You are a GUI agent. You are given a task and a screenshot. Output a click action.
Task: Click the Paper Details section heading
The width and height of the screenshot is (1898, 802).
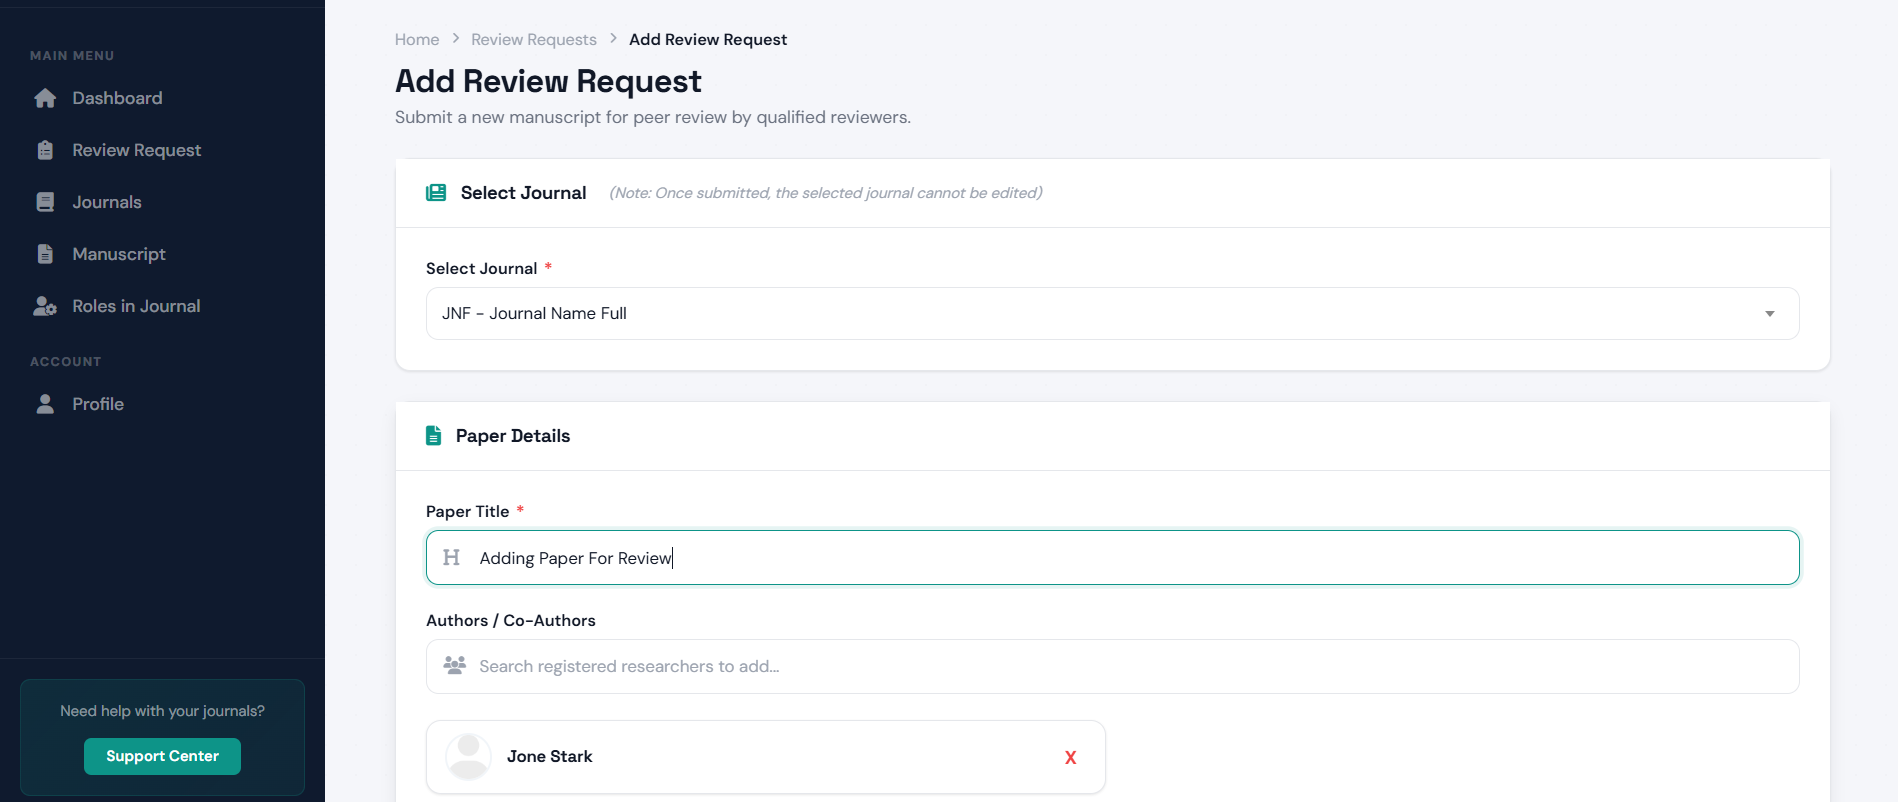(513, 436)
